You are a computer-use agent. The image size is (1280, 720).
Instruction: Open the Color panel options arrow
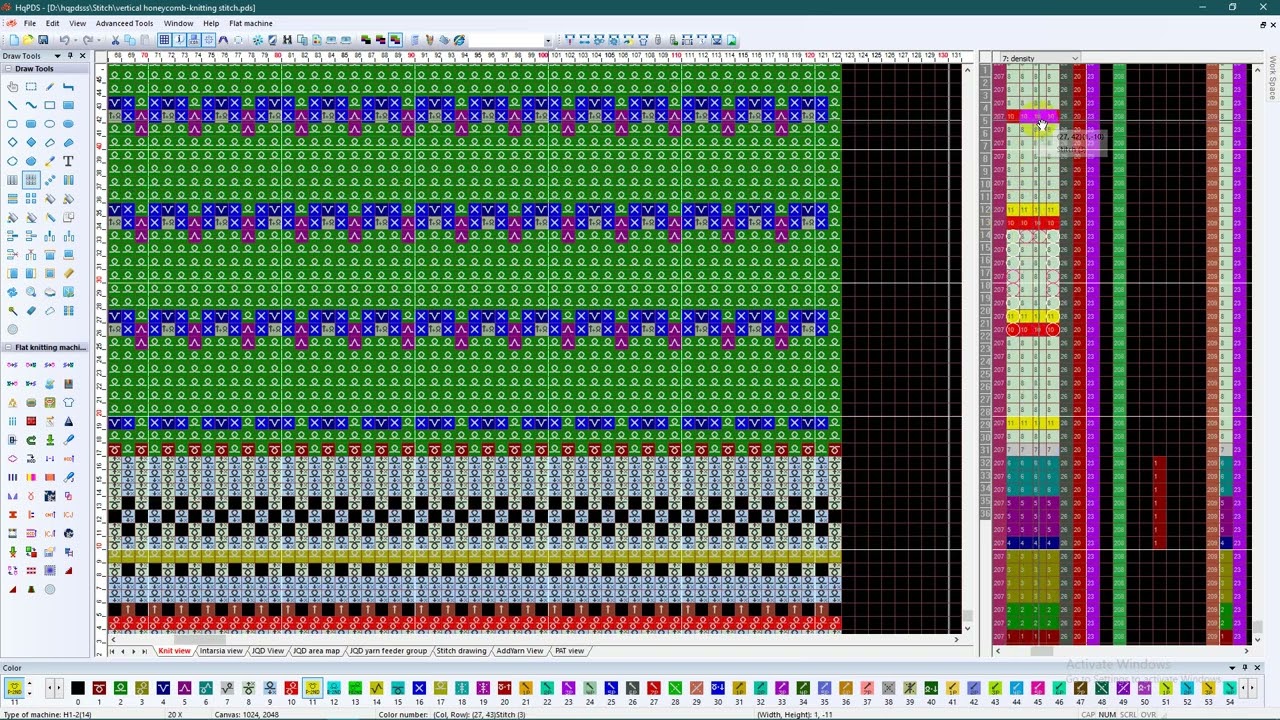coord(1232,668)
